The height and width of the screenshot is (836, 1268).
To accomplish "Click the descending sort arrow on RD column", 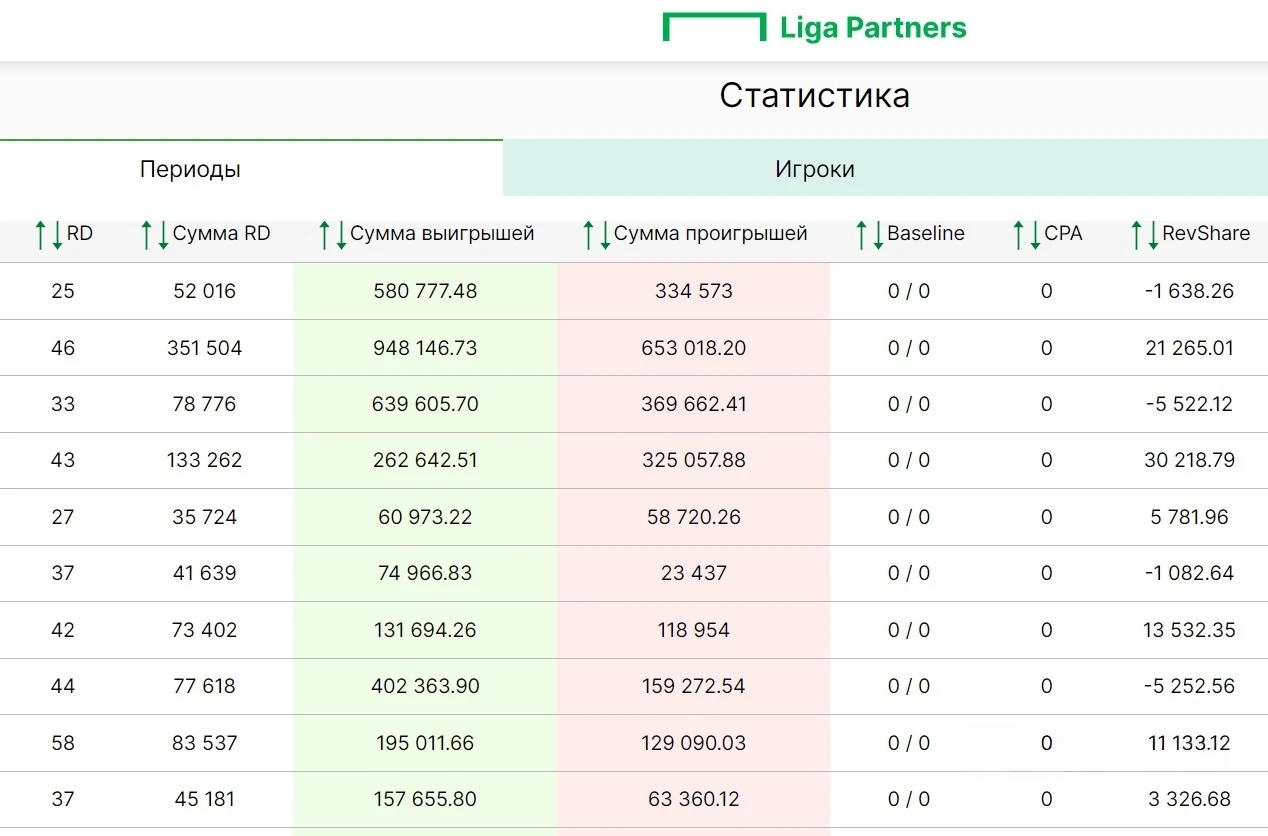I will pyautogui.click(x=58, y=234).
